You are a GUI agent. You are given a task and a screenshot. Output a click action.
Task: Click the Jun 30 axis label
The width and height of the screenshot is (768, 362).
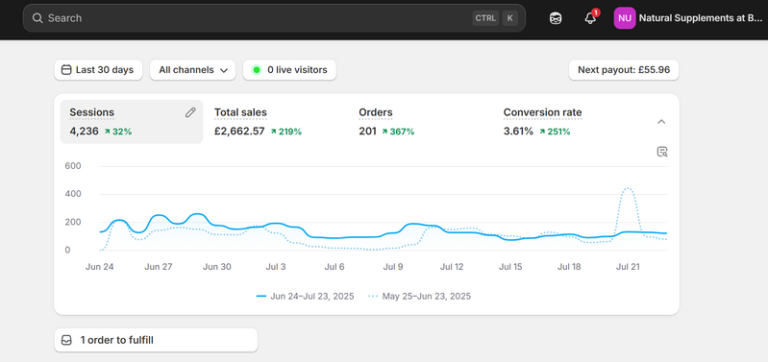point(217,267)
